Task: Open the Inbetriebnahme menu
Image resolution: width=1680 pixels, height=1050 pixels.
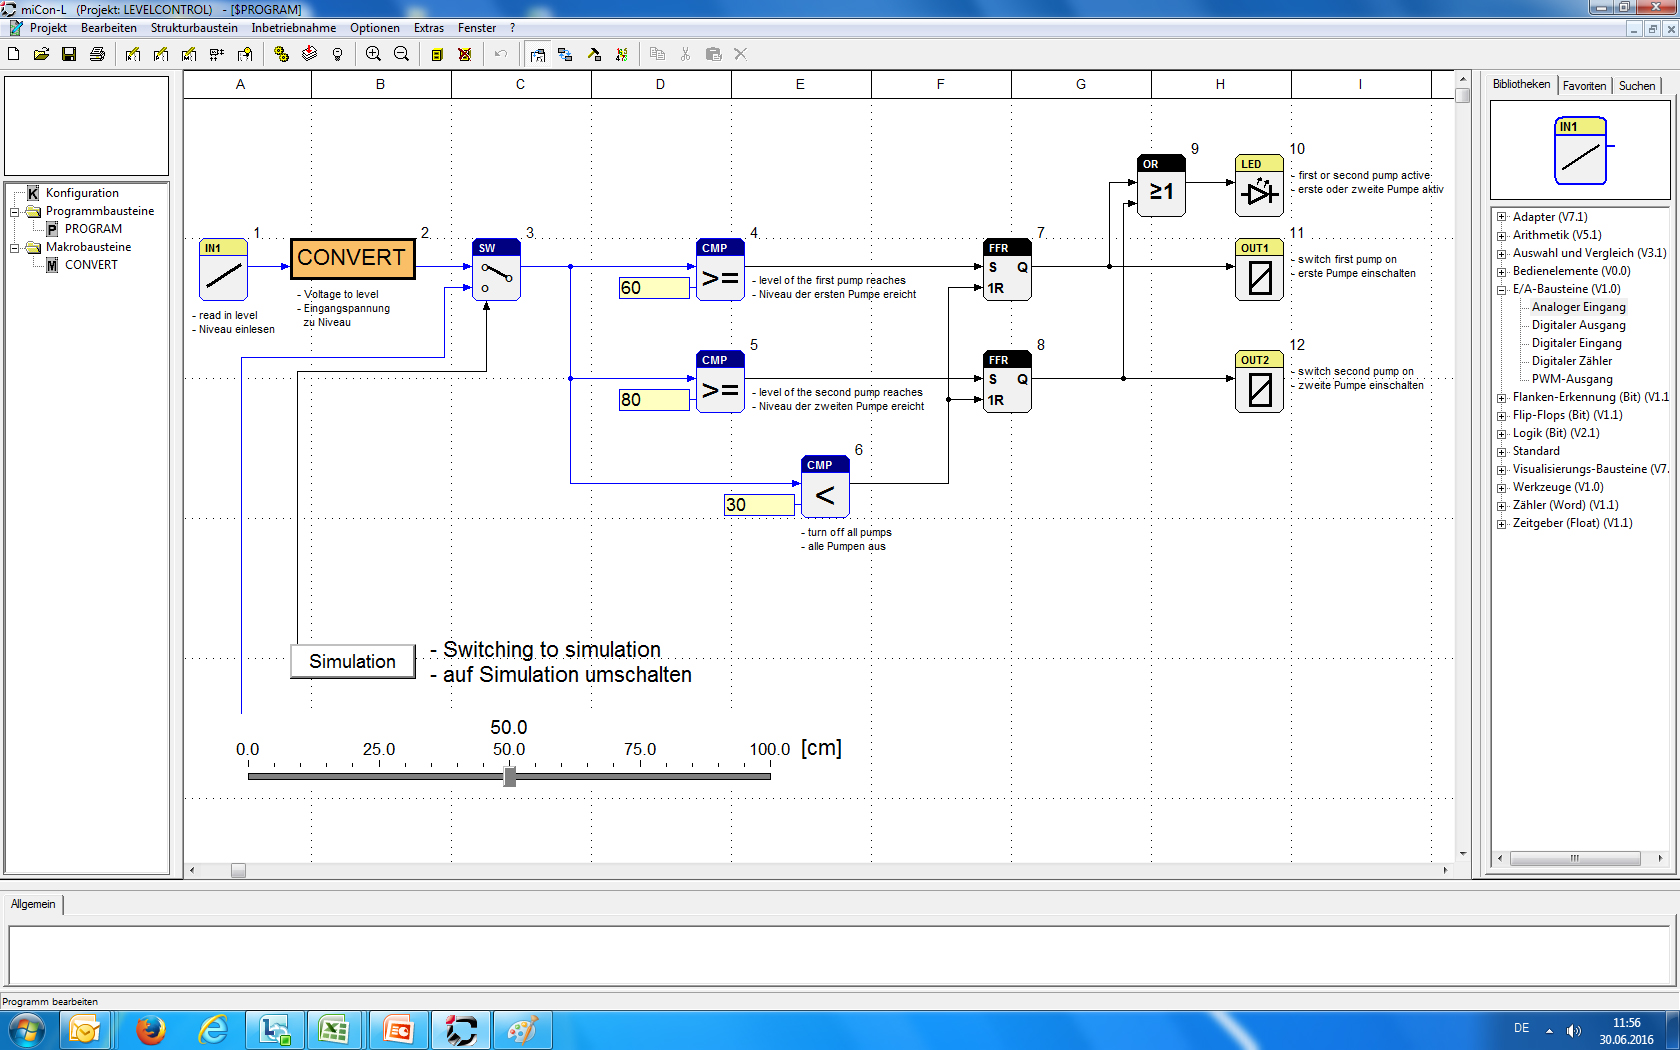Action: tap(293, 28)
